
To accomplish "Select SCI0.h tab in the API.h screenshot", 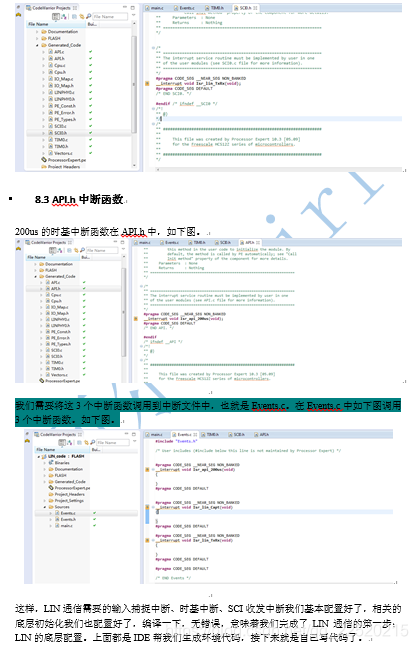I will (223, 242).
